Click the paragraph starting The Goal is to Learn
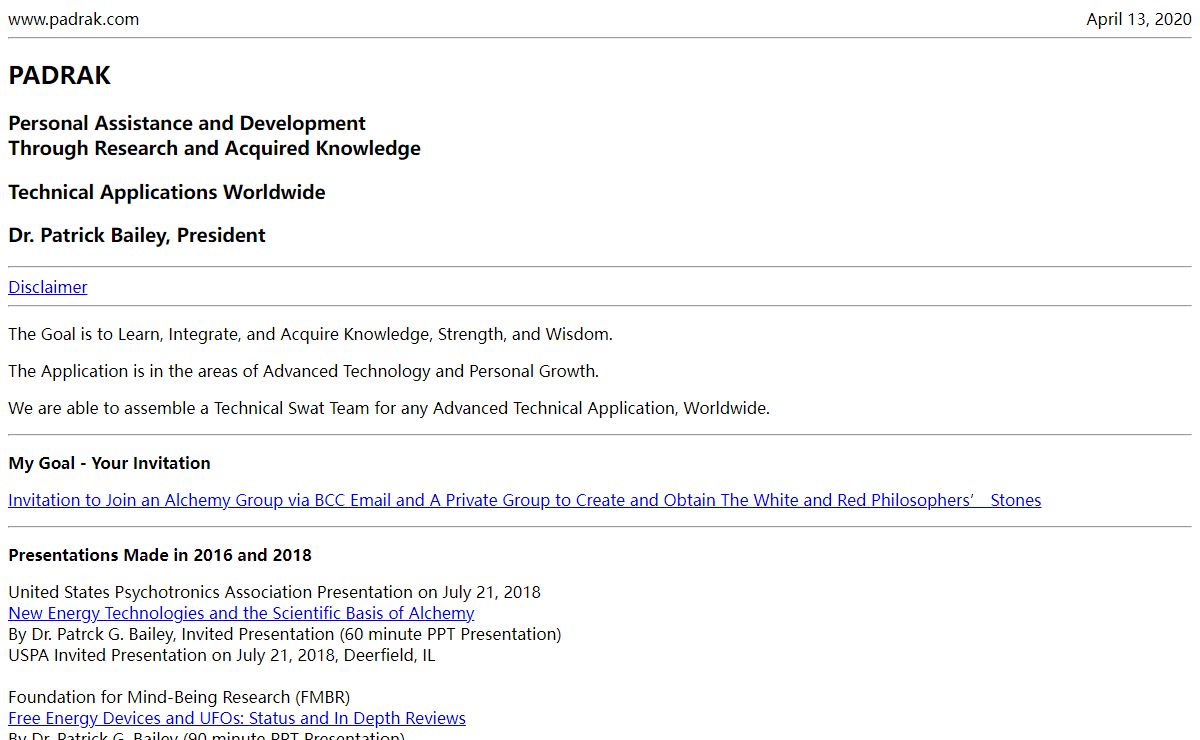 310,334
